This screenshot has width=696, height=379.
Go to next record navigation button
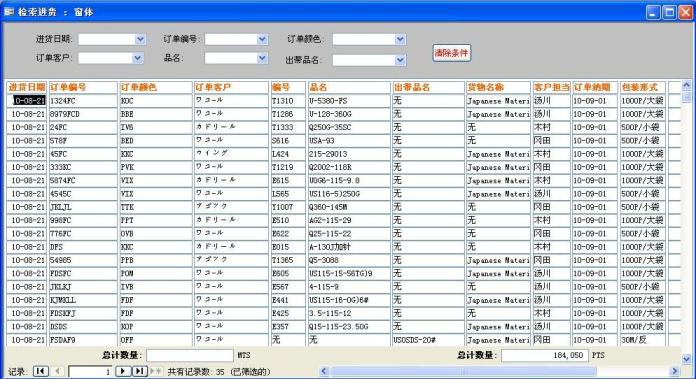click(x=123, y=371)
